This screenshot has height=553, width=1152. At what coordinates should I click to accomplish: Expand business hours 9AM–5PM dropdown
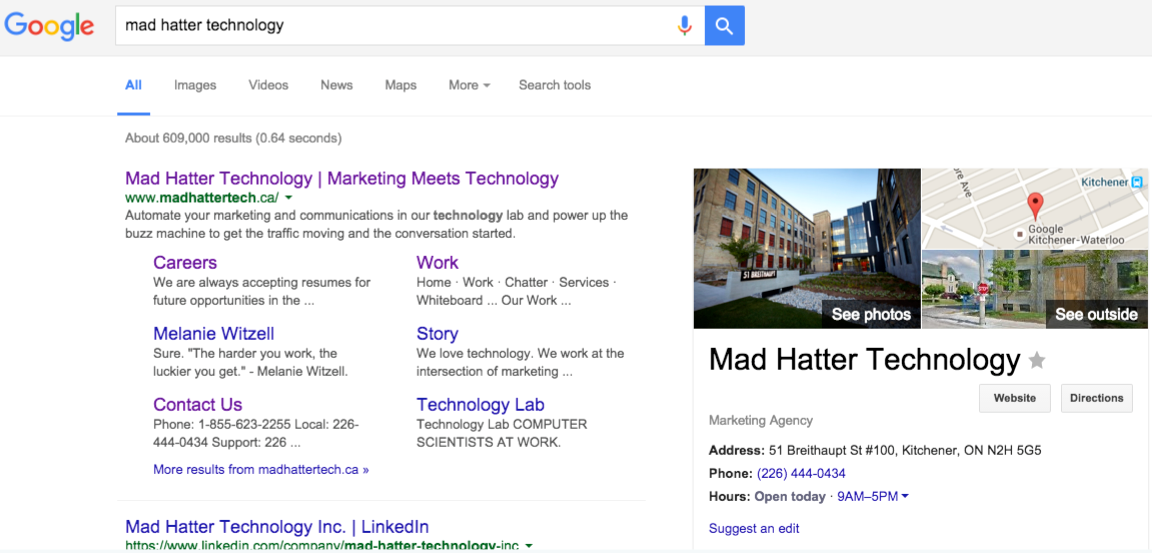(x=905, y=496)
